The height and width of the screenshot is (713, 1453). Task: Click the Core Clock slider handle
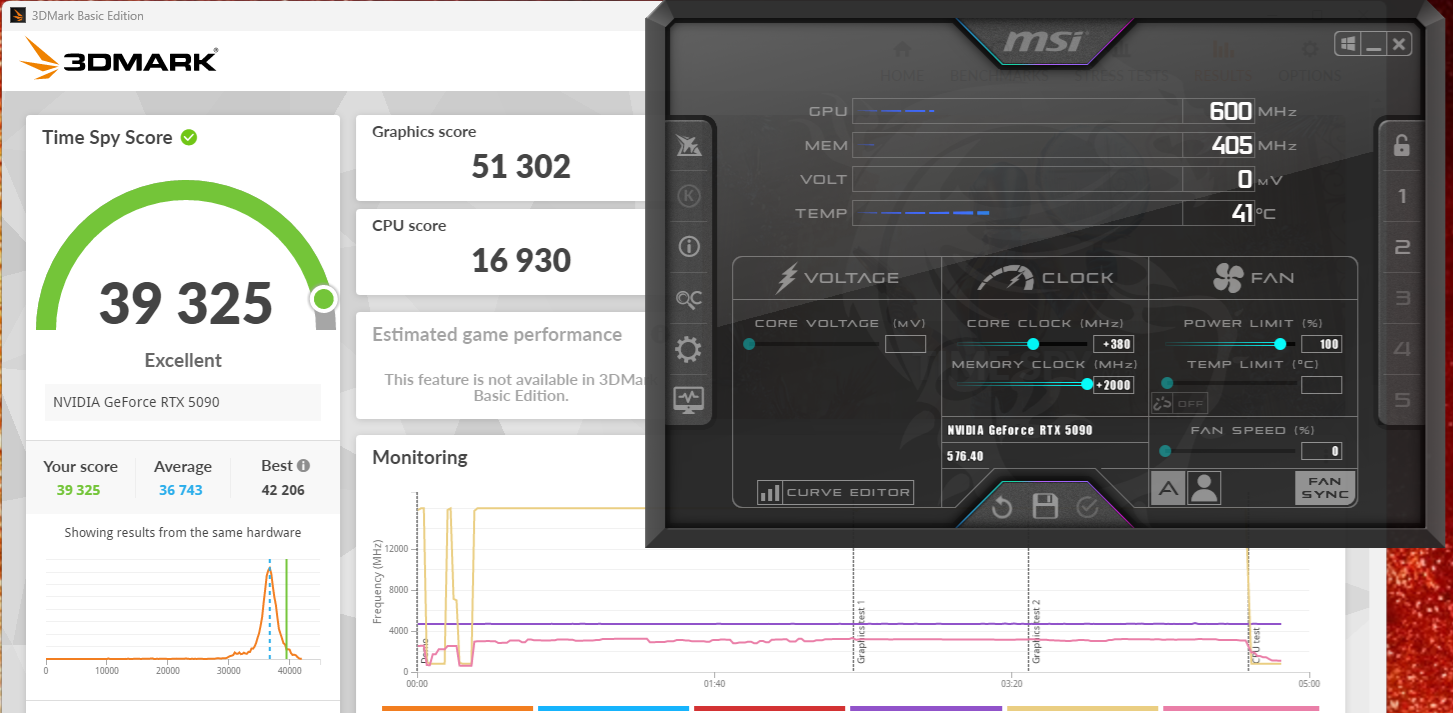click(1034, 344)
